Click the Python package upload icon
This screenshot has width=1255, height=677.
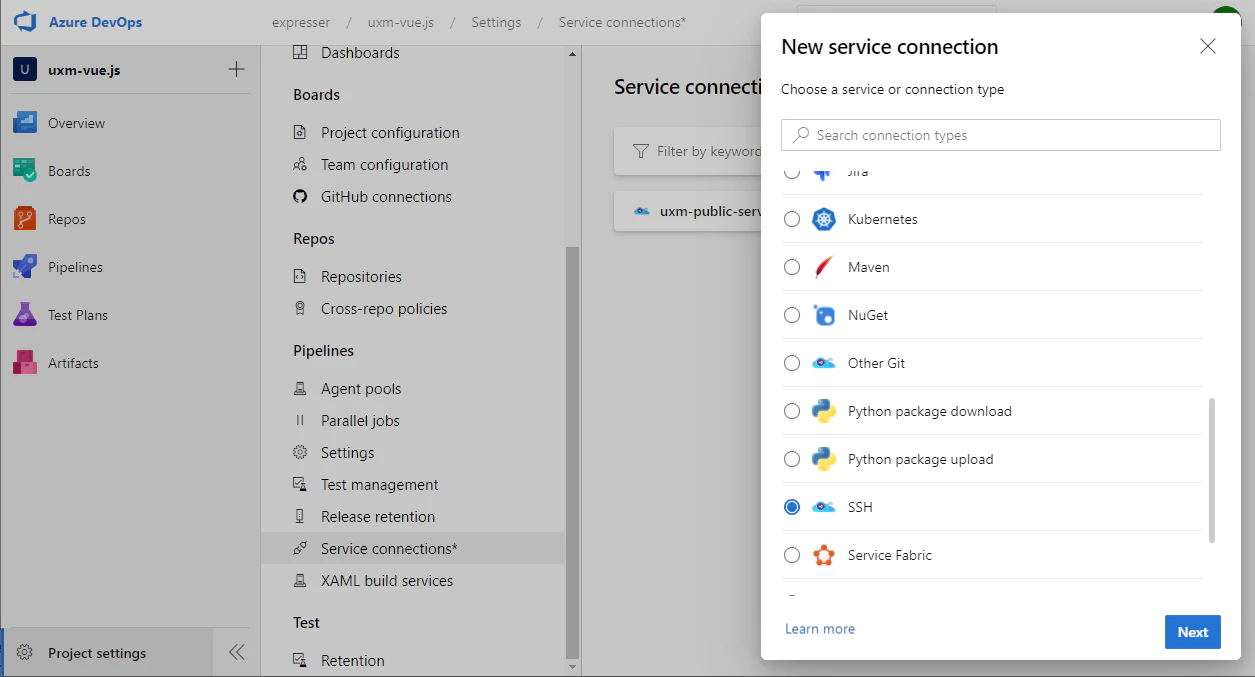point(824,459)
